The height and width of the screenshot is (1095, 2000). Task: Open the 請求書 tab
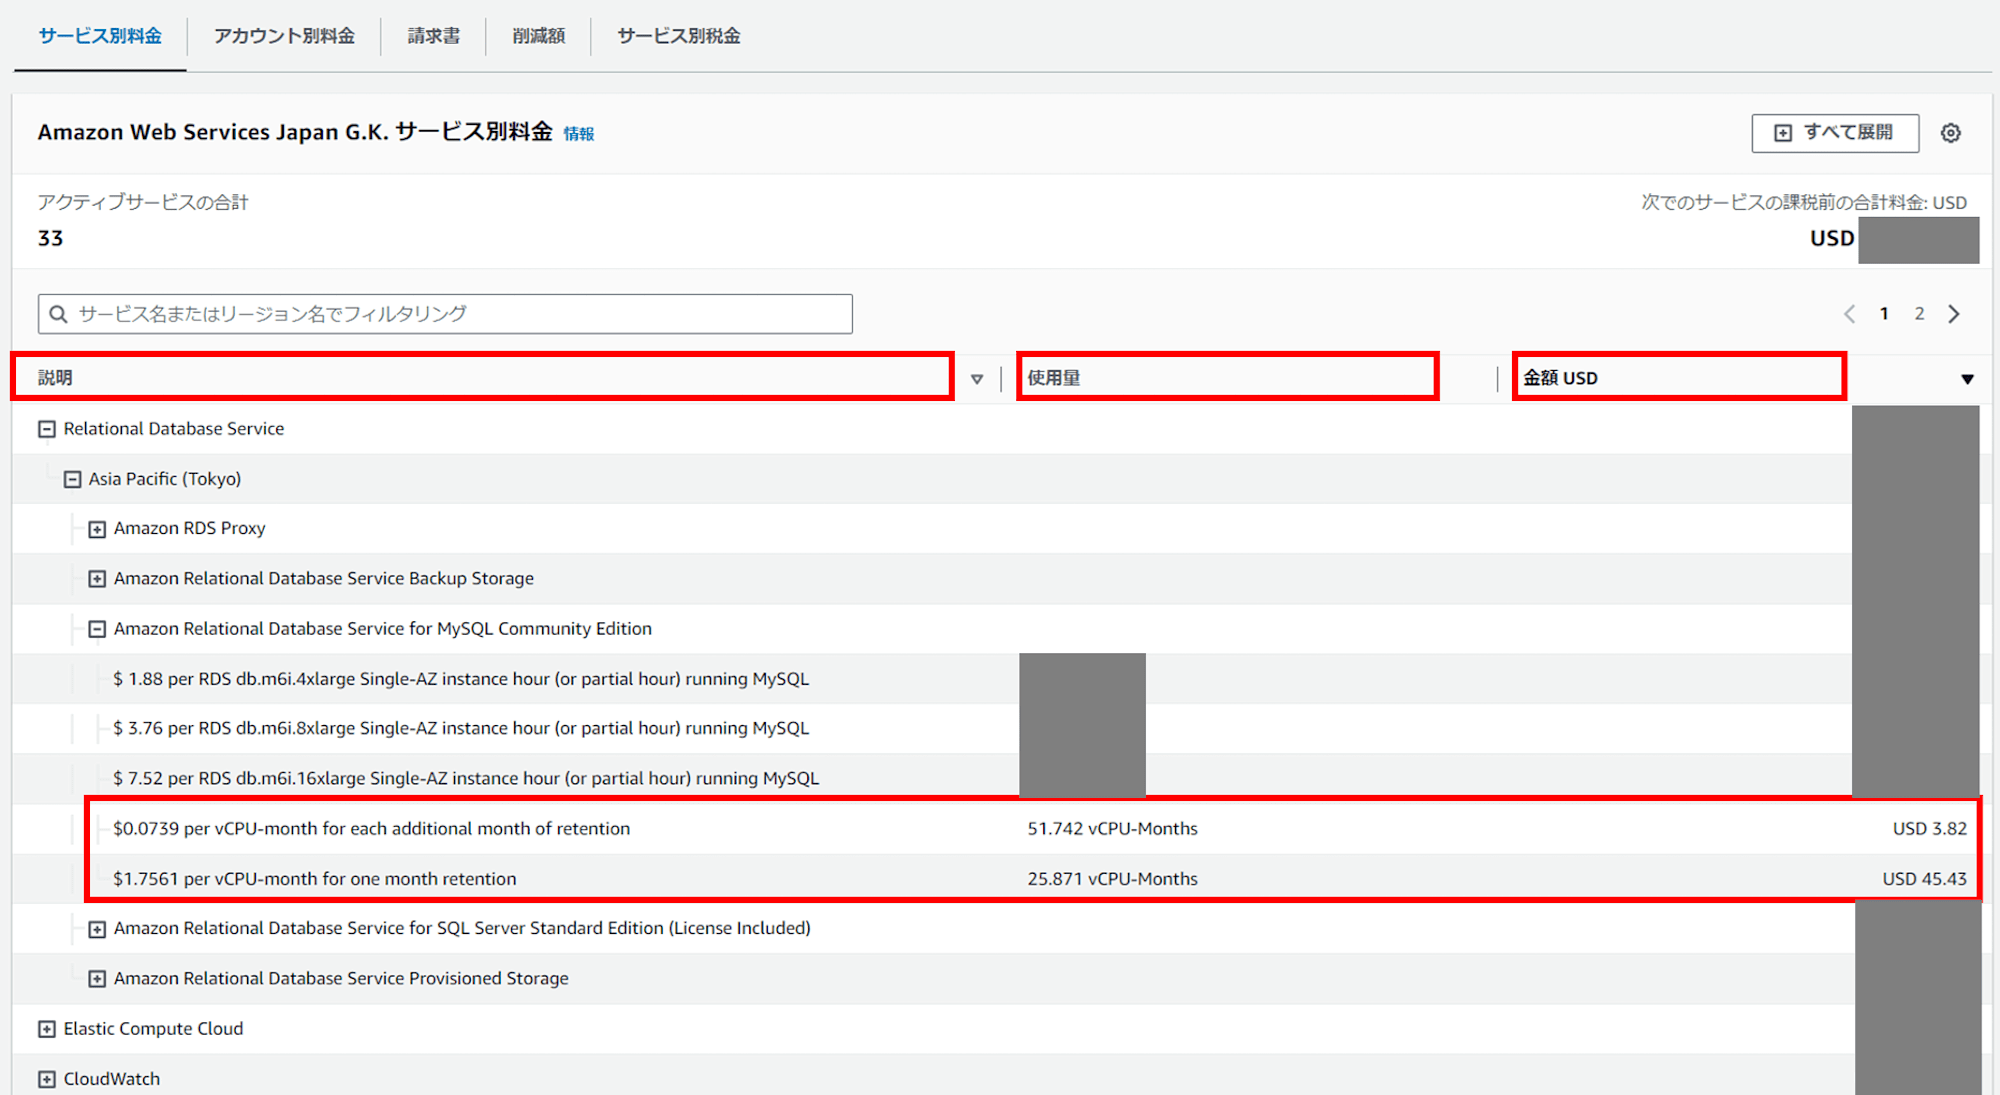tap(434, 36)
